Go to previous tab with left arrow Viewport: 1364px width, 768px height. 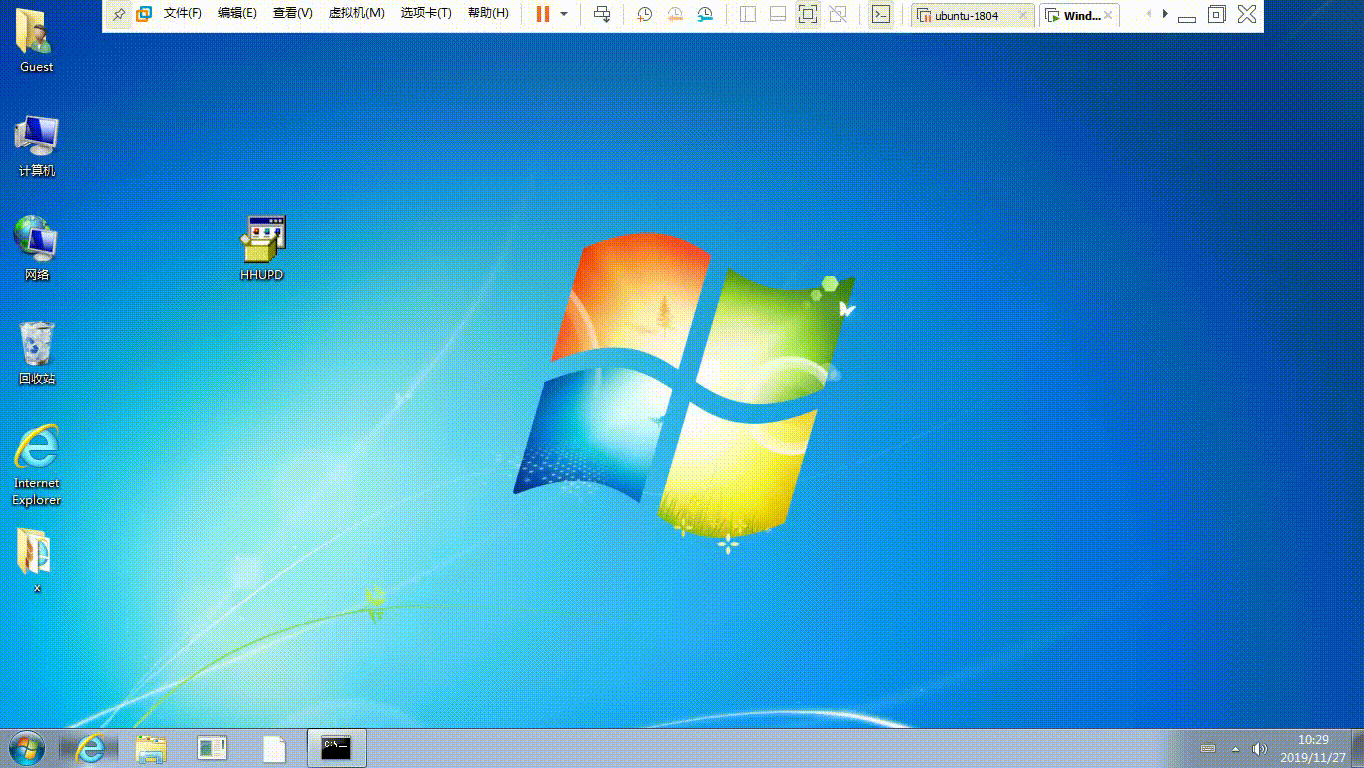point(1148,14)
